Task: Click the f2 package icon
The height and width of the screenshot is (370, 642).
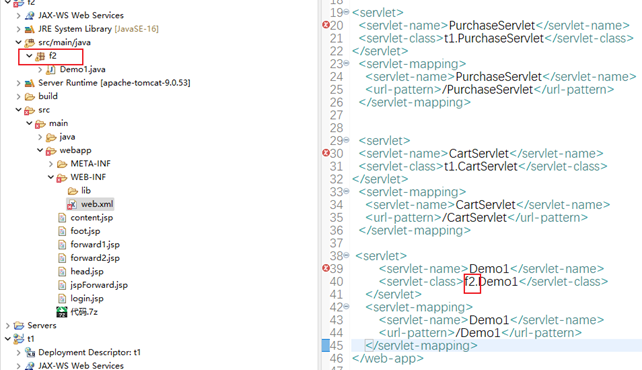Action: tap(40, 56)
